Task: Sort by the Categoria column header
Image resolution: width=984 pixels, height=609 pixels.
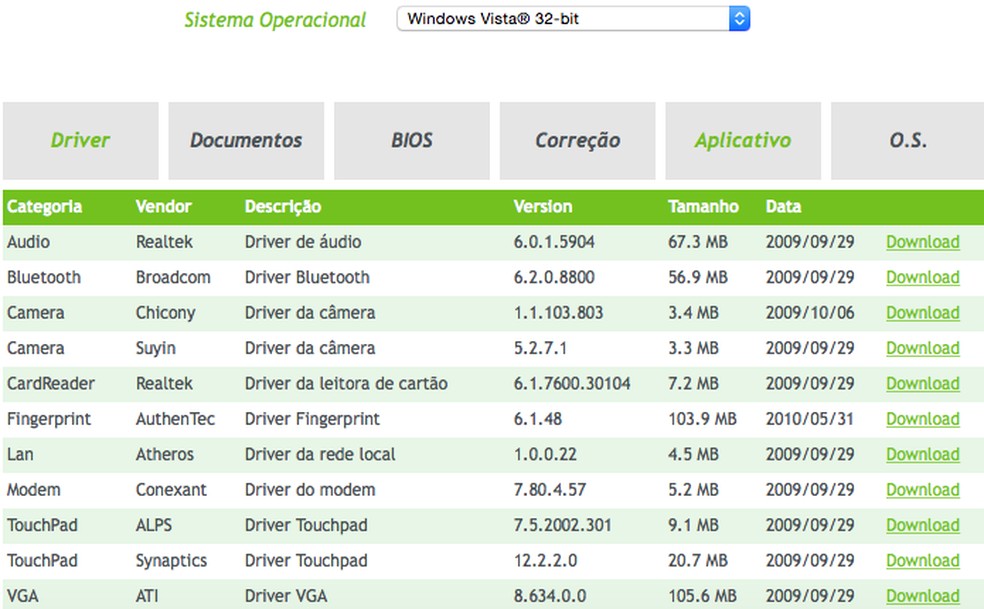Action: point(41,207)
